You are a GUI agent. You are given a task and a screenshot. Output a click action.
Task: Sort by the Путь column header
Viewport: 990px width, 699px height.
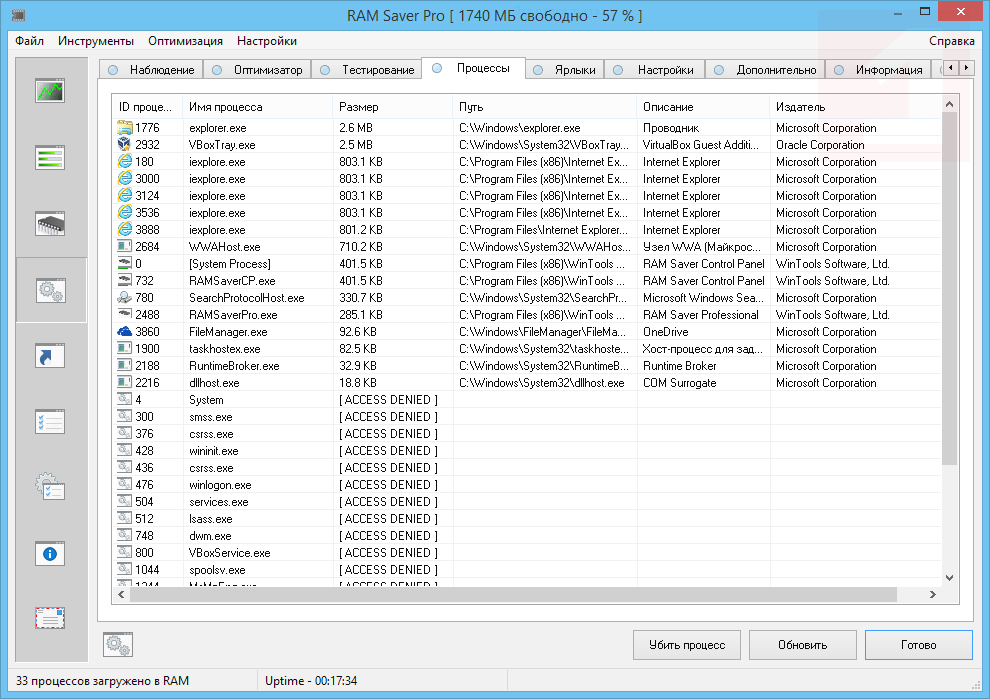[x=545, y=107]
